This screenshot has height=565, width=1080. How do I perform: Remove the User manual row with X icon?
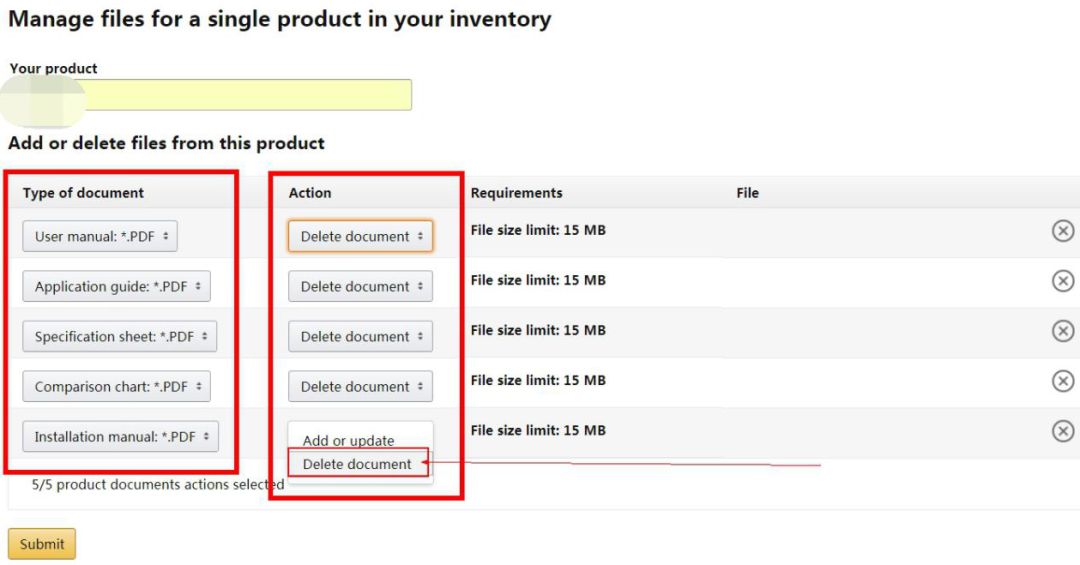[x=1063, y=231]
